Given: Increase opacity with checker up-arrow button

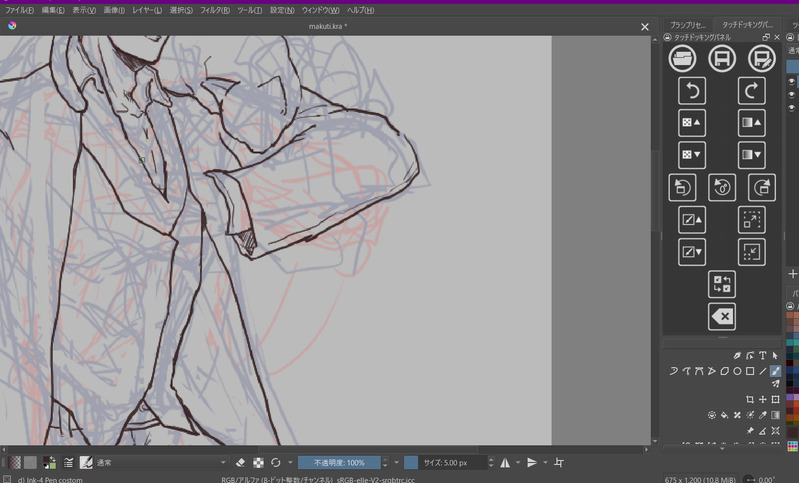Looking at the screenshot, I should pyautogui.click(x=692, y=123).
